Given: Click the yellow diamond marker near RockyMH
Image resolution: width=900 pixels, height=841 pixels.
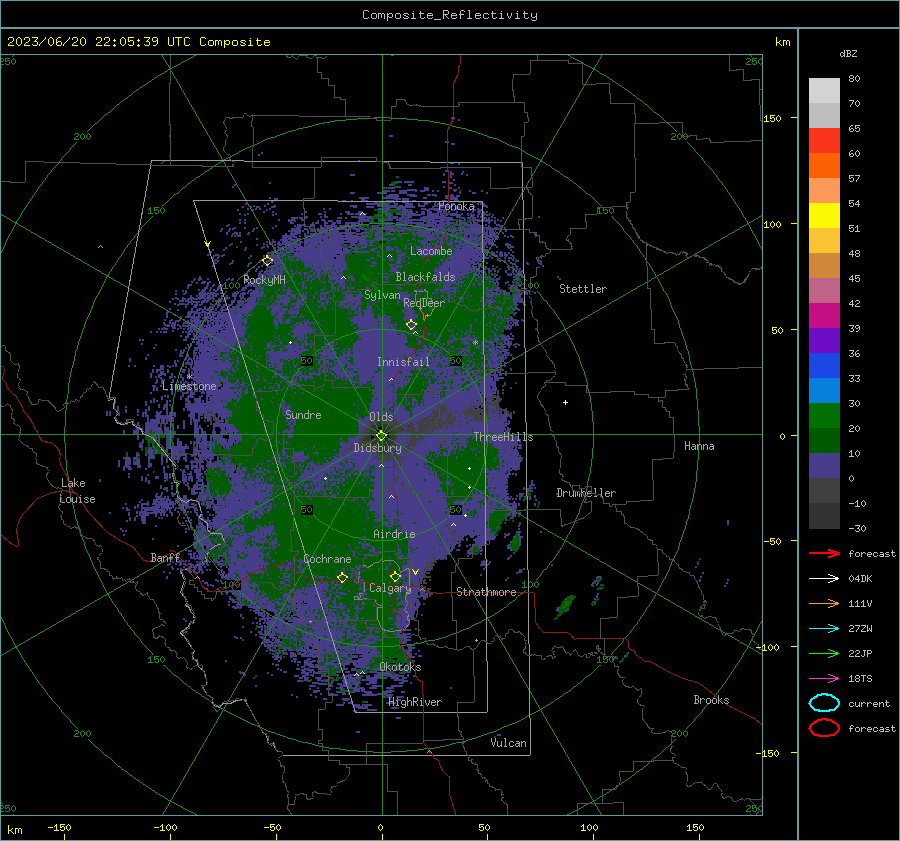Looking at the screenshot, I should (x=267, y=261).
